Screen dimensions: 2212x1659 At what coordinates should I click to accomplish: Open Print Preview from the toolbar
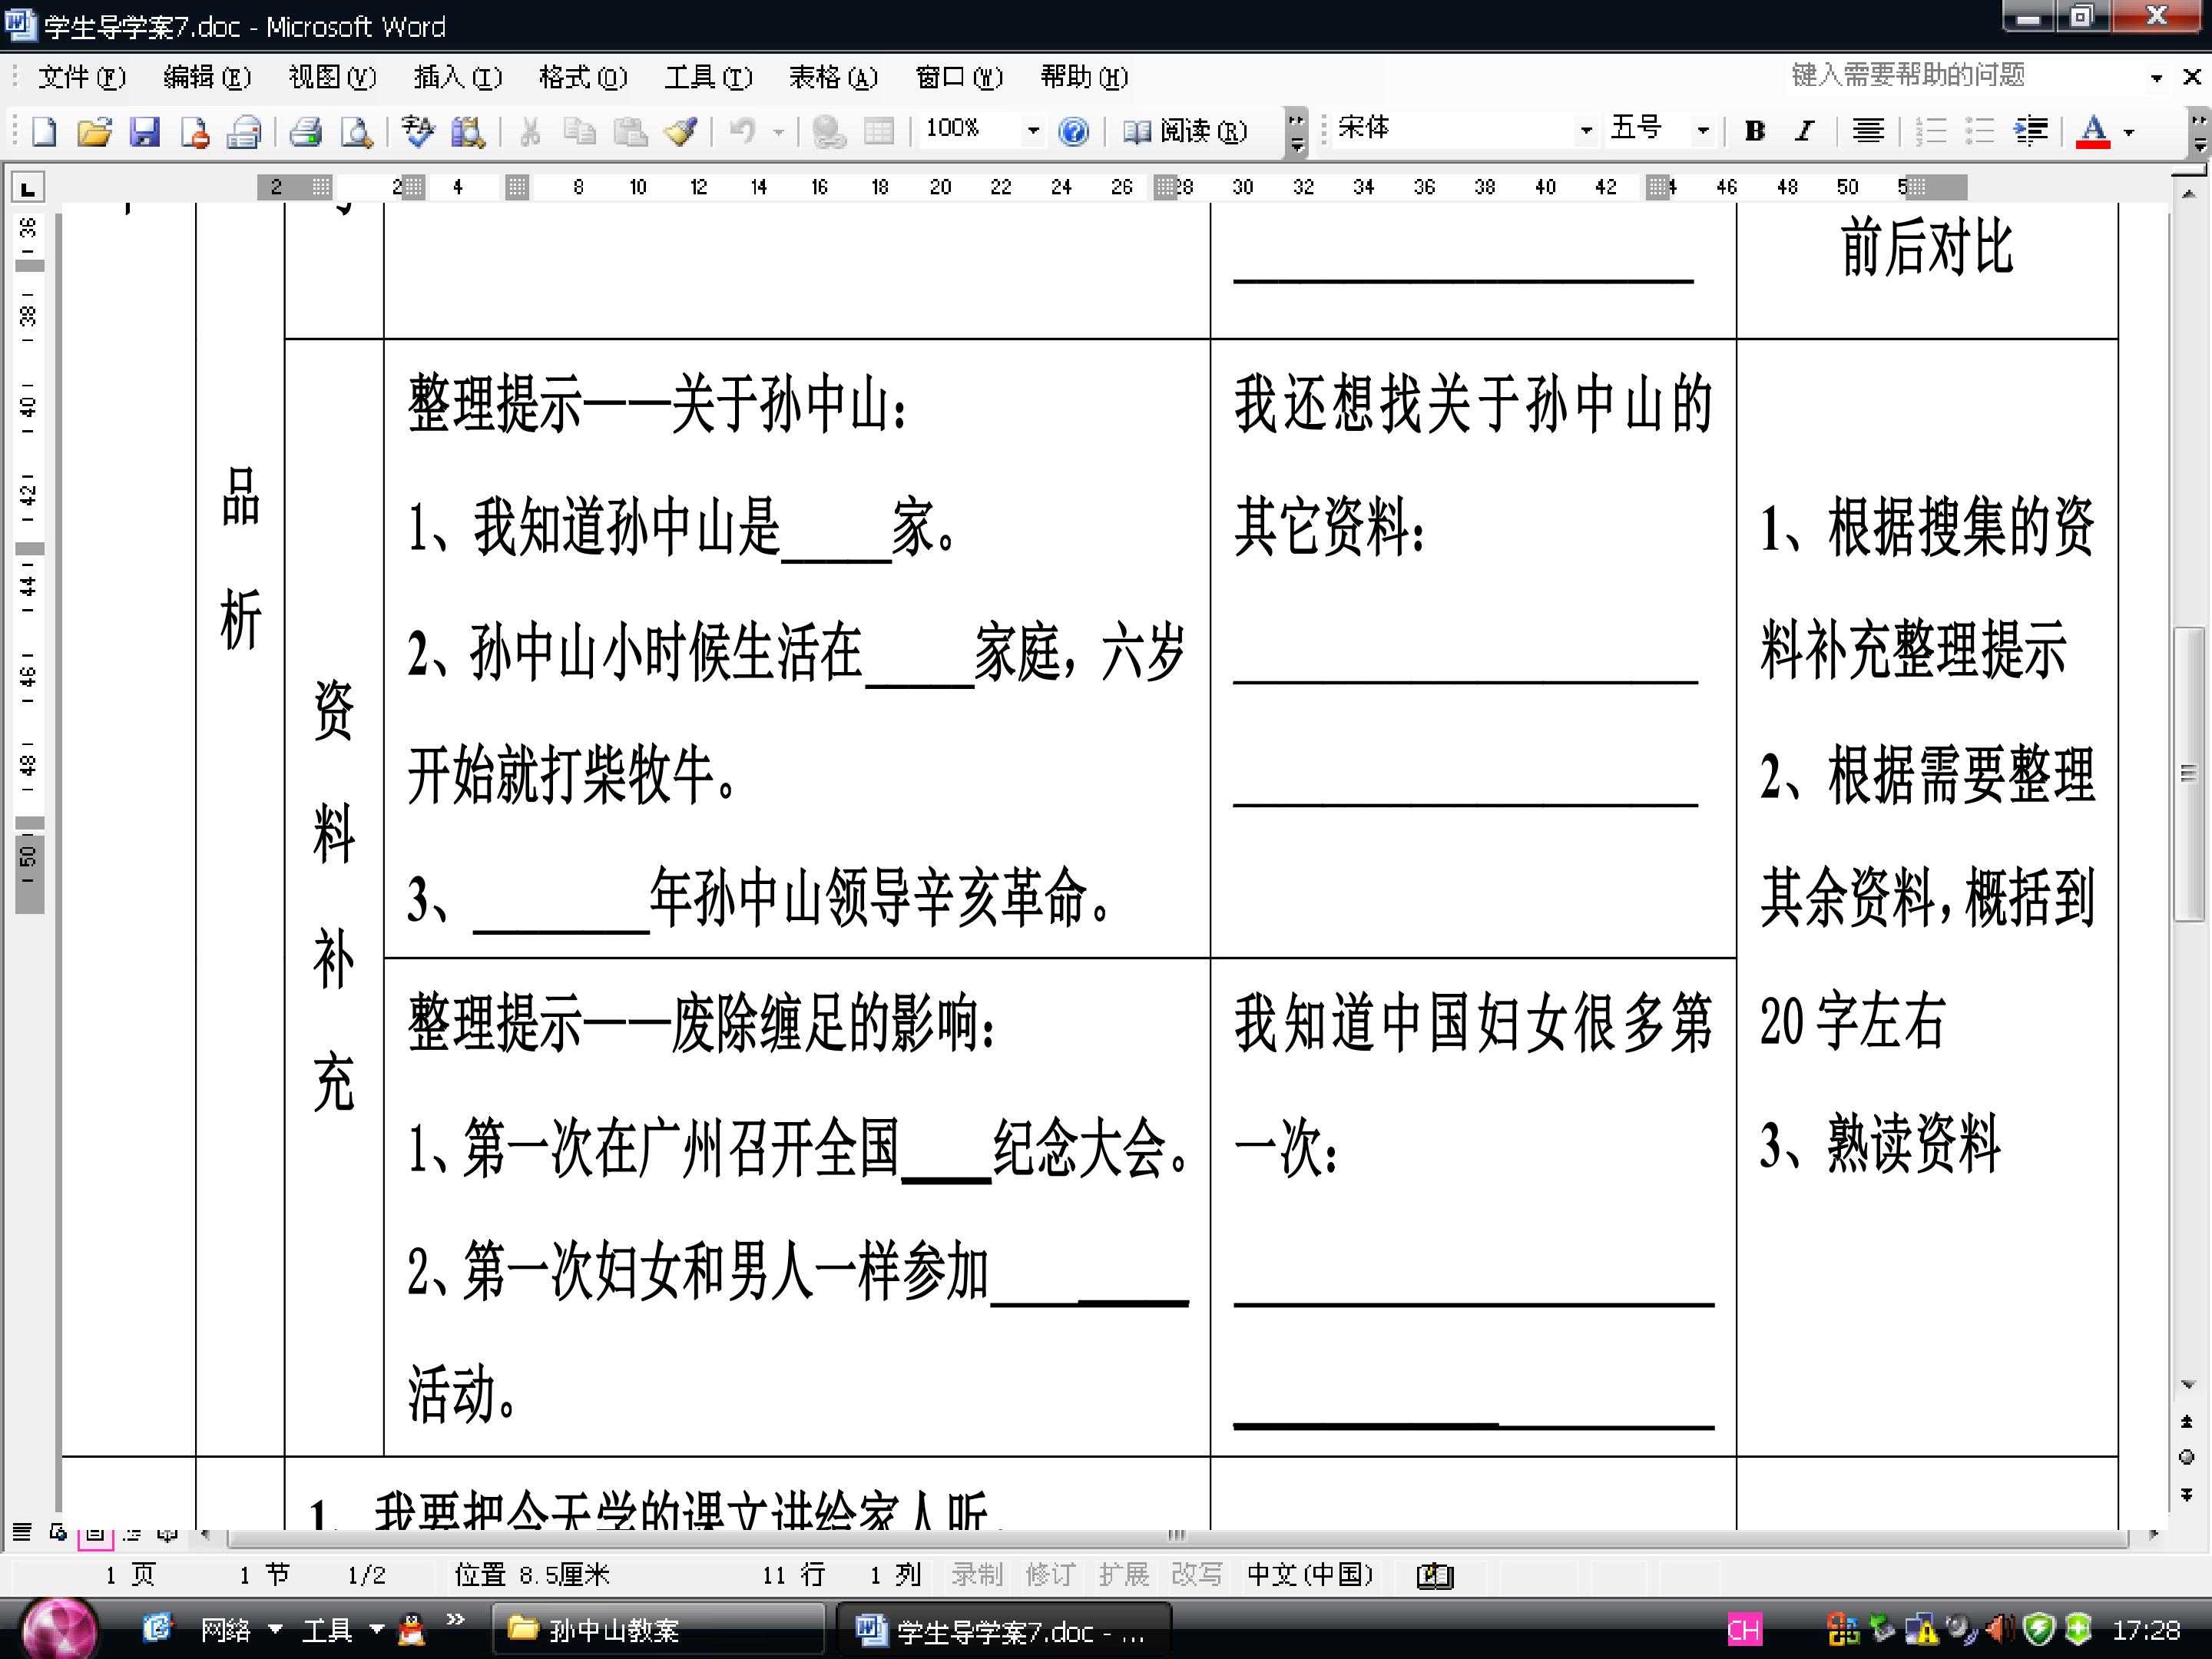coord(356,131)
